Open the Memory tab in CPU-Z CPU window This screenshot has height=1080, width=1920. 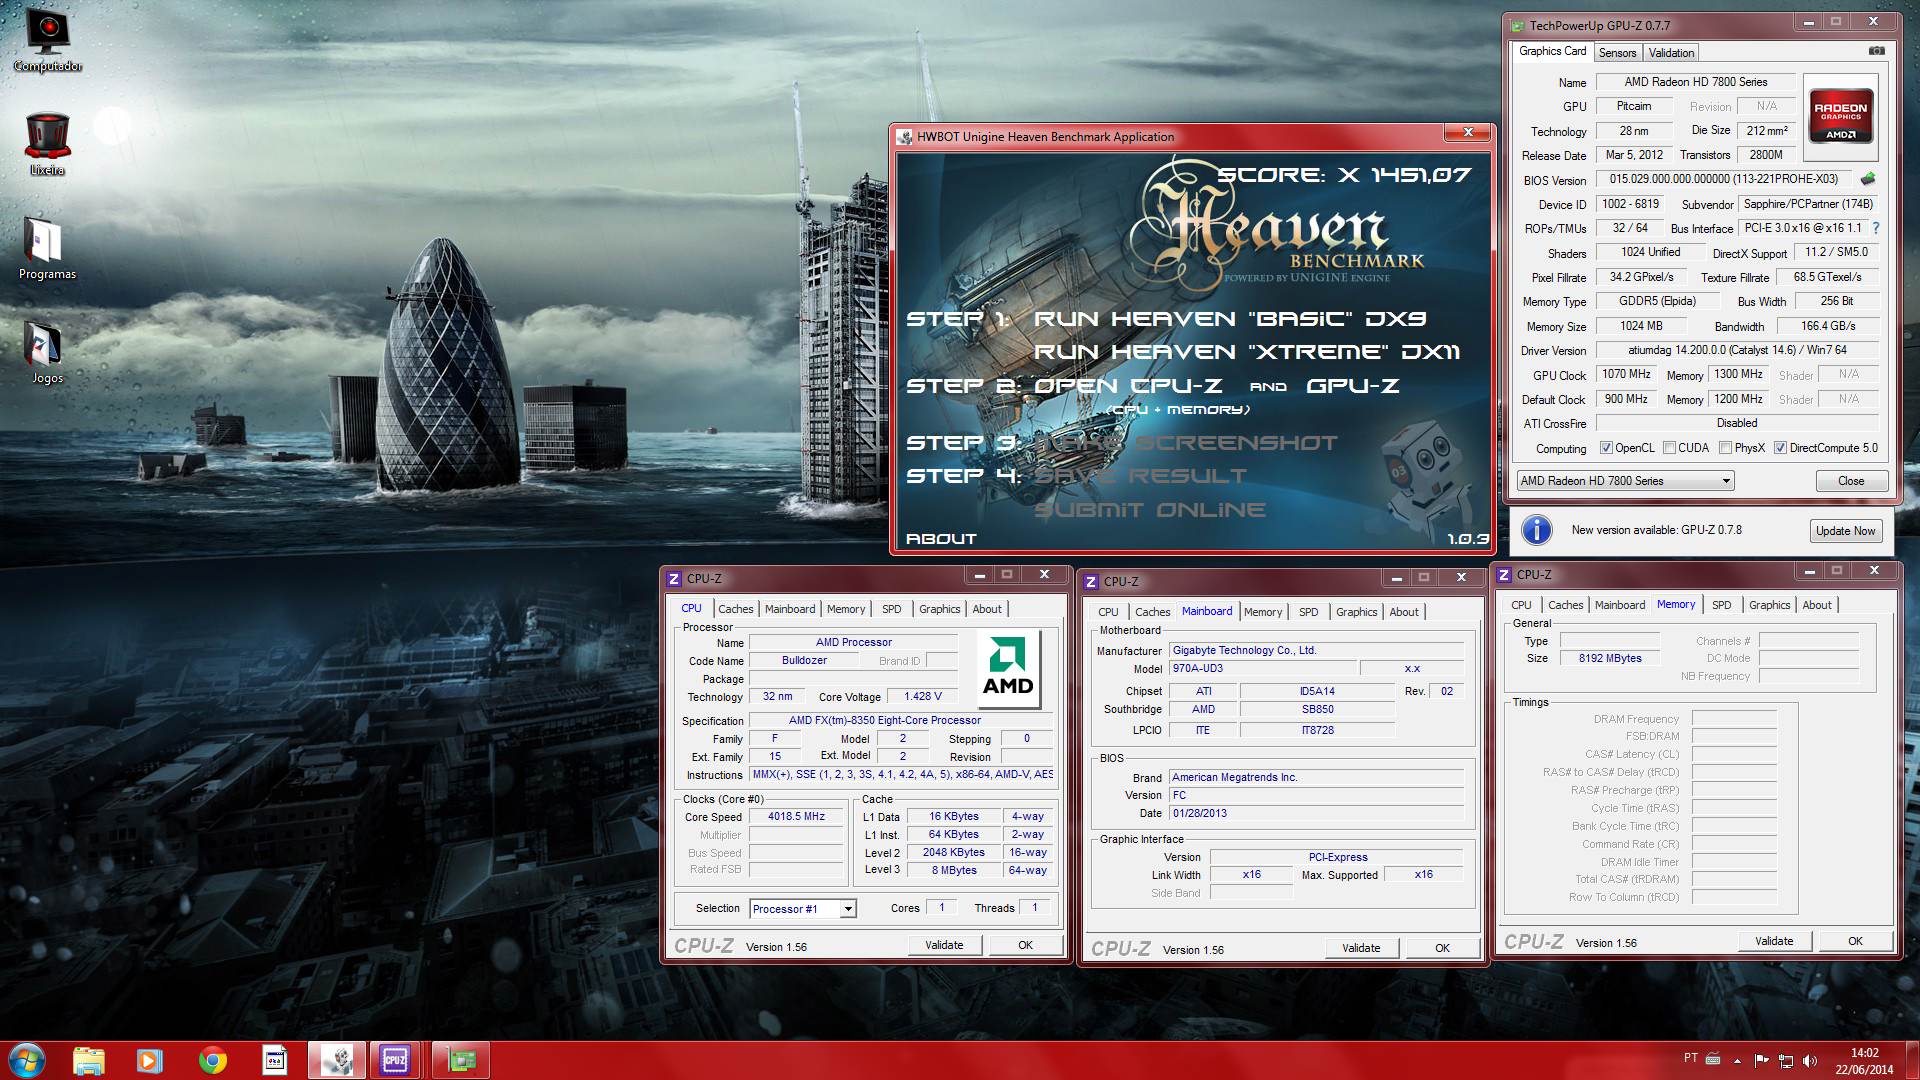coord(846,609)
